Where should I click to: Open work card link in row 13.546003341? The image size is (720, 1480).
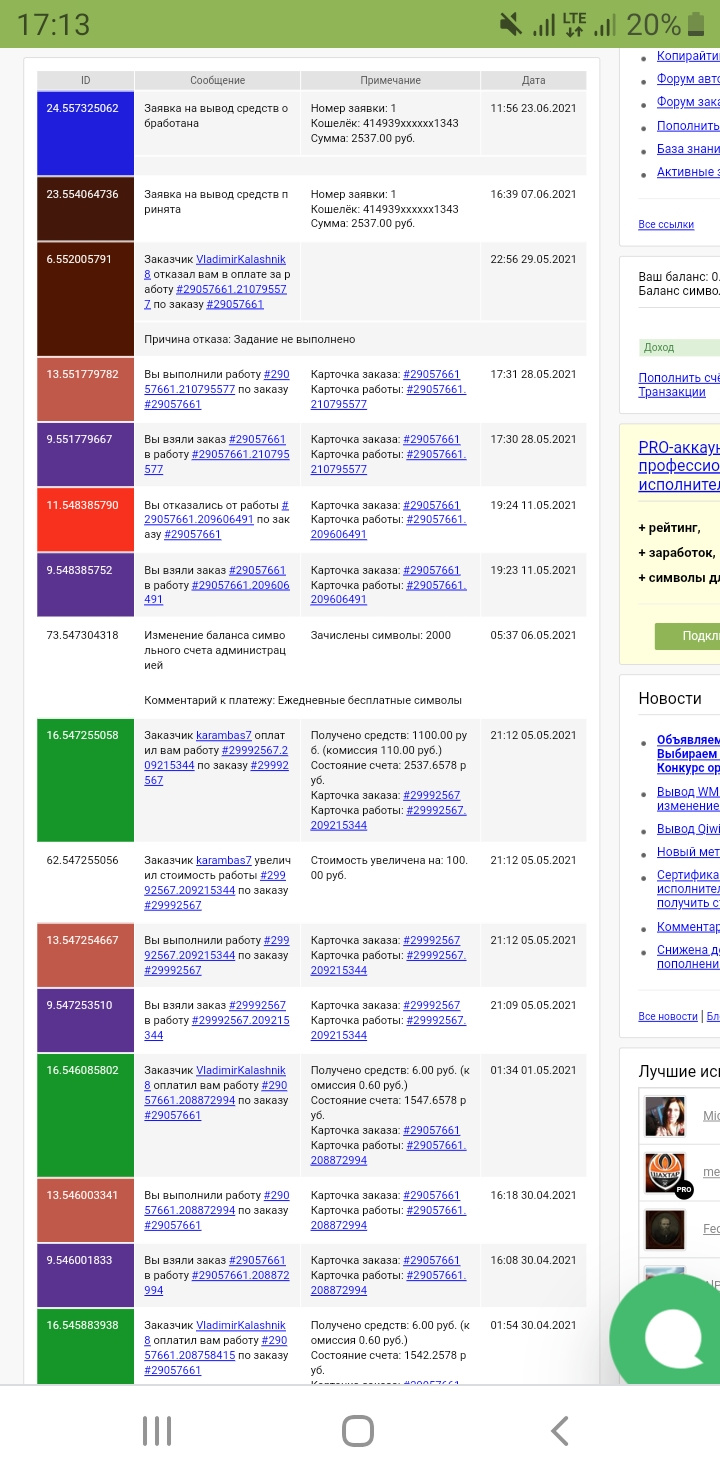[388, 1217]
